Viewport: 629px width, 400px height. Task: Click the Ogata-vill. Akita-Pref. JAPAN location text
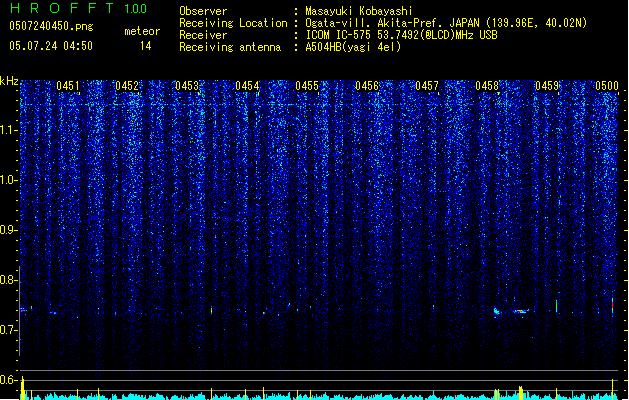(446, 23)
